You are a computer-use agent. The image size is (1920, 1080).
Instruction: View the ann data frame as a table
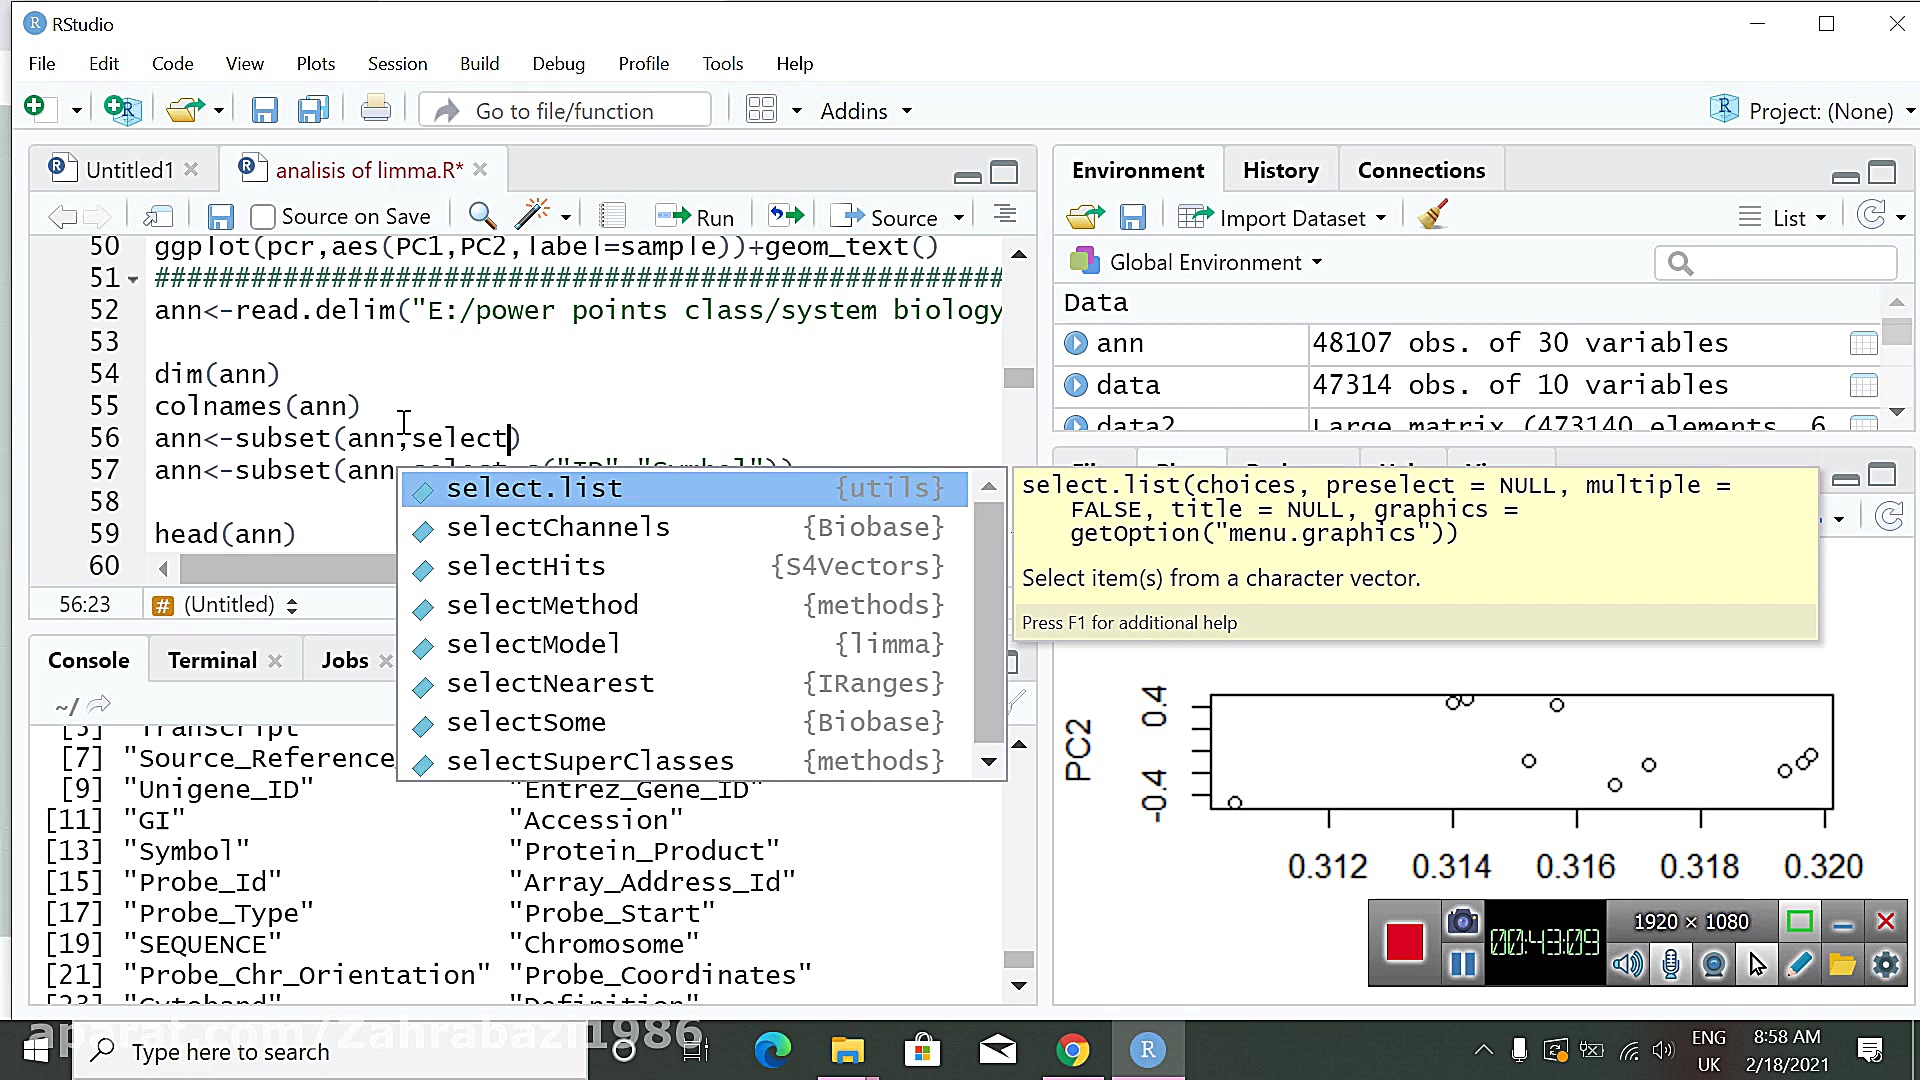1864,344
